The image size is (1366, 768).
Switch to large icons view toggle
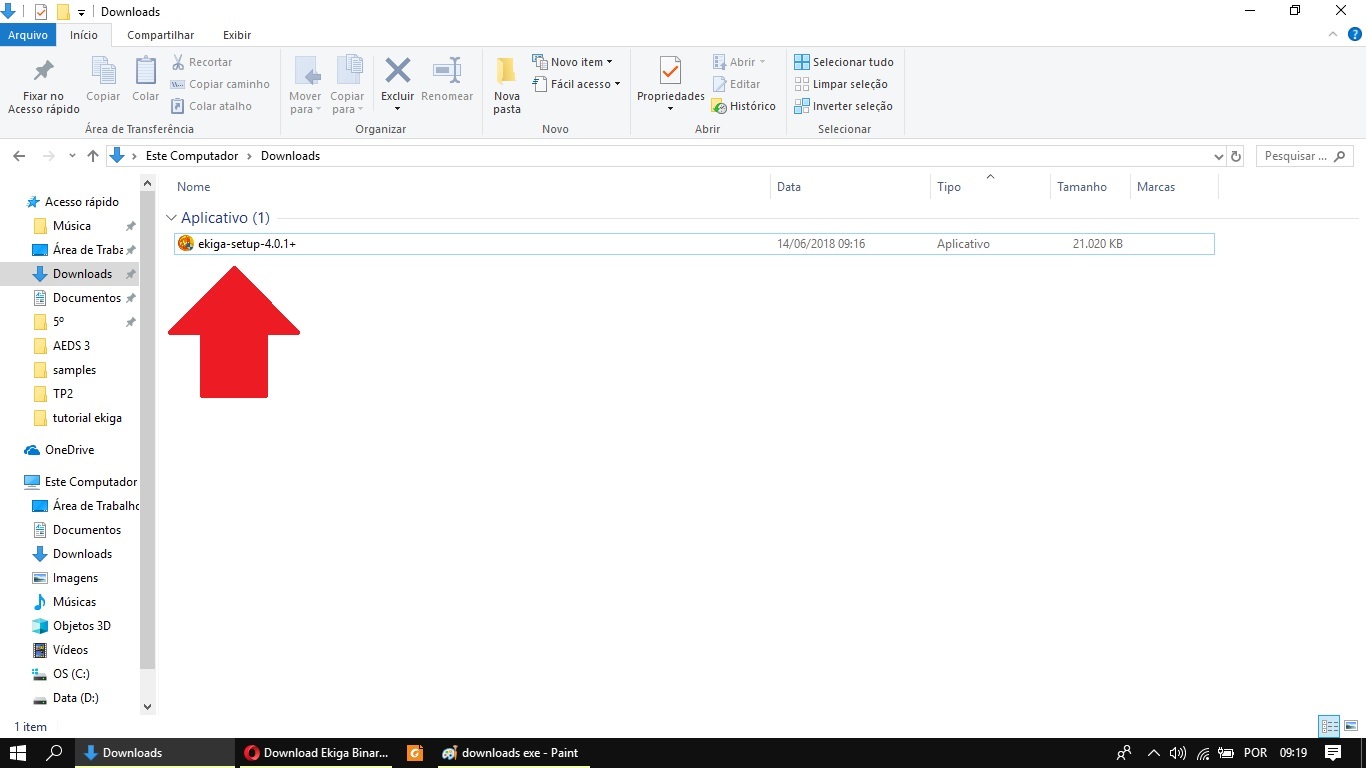[x=1350, y=727]
